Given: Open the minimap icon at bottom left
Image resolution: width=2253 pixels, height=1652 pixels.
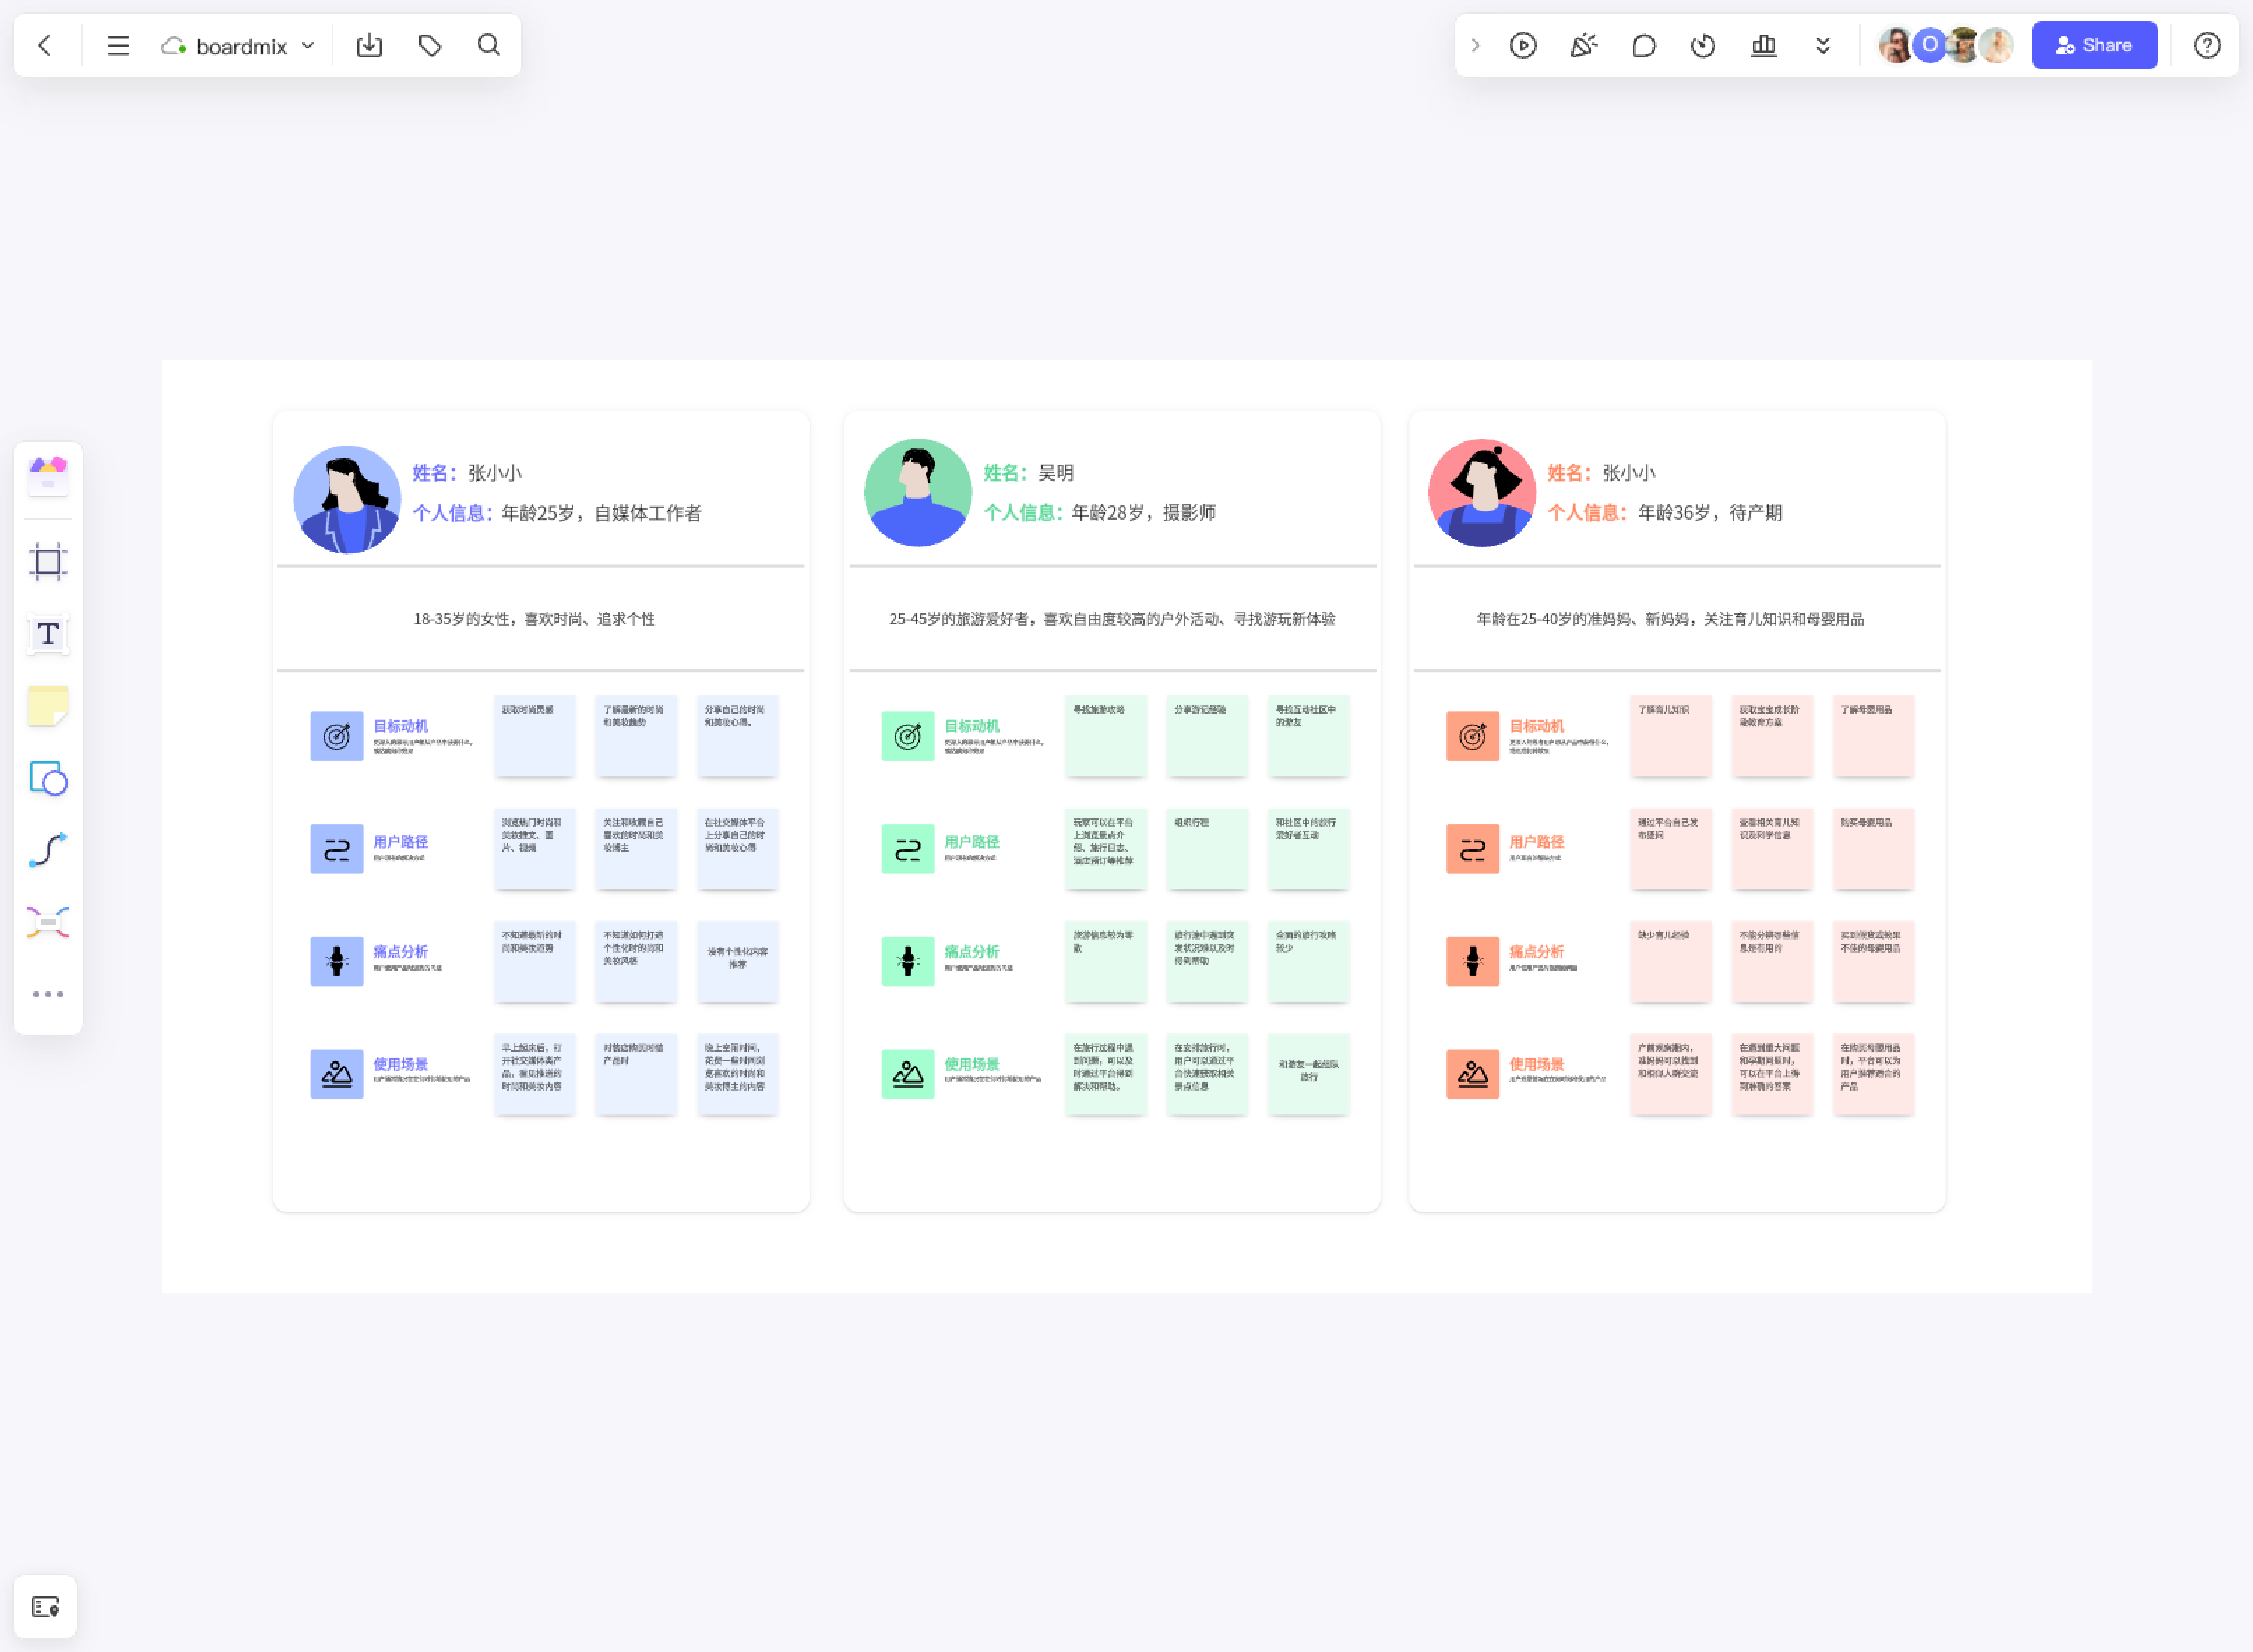Looking at the screenshot, I should [x=45, y=1607].
